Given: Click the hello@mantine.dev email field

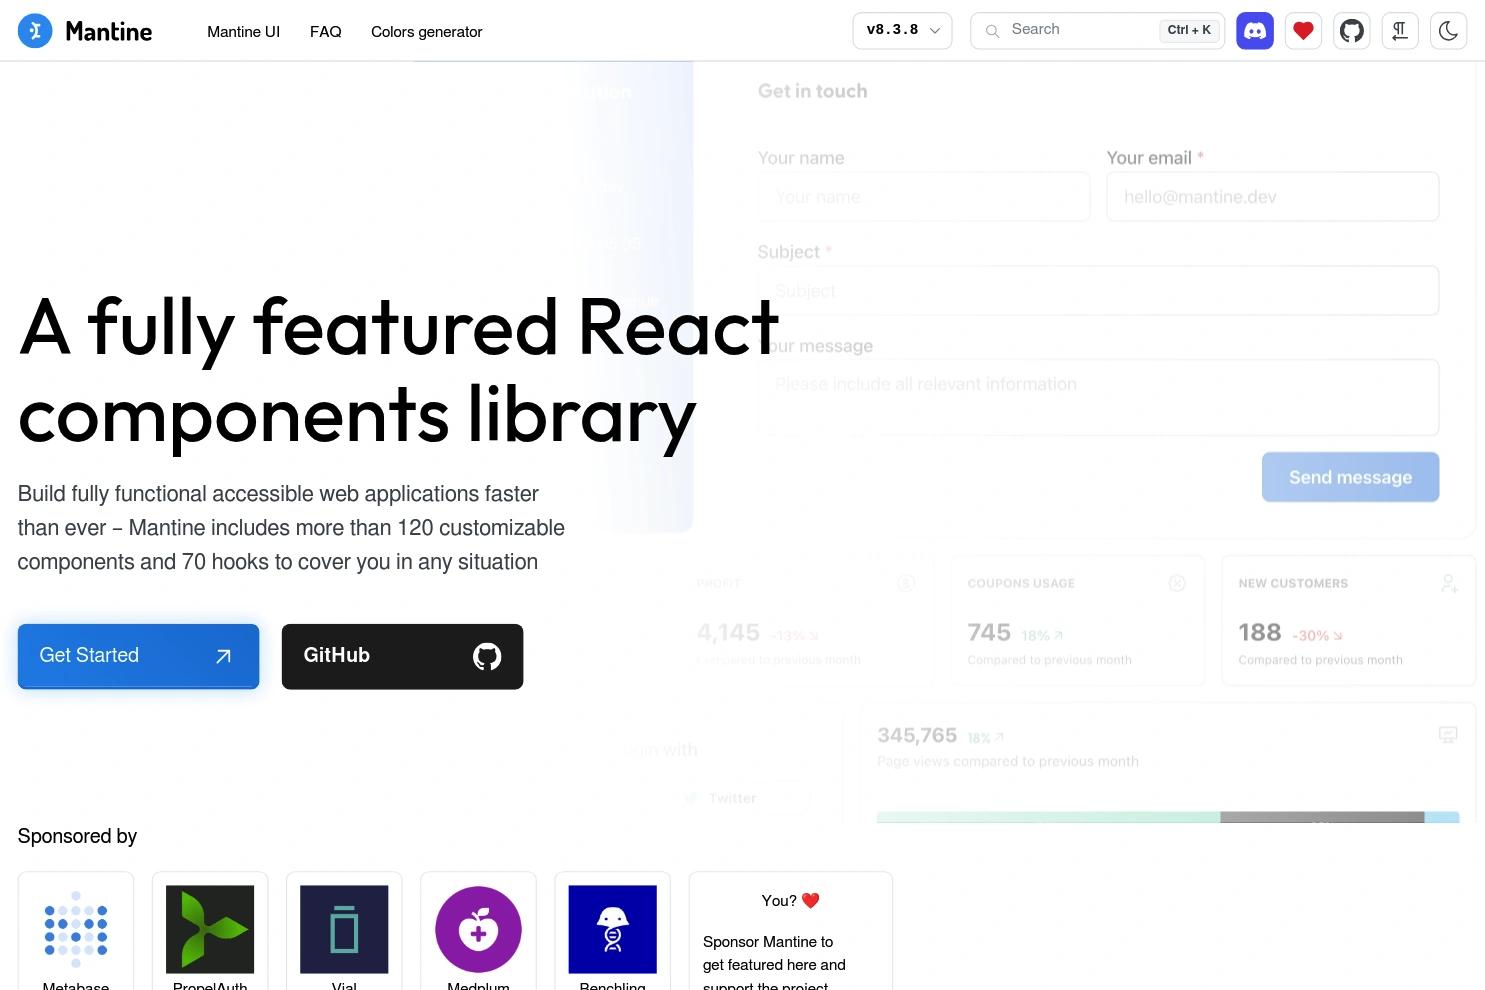Looking at the screenshot, I should pos(1272,197).
